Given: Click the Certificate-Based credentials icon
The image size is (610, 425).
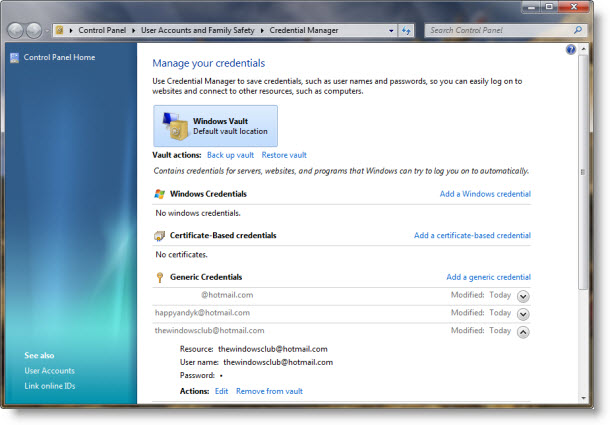Looking at the screenshot, I should click(x=160, y=235).
